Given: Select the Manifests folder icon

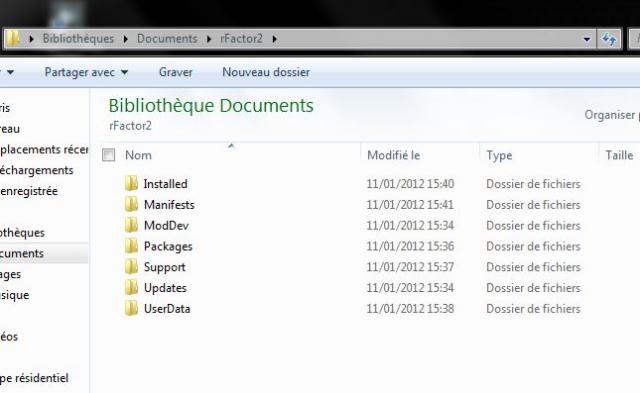Looking at the screenshot, I should click(131, 204).
